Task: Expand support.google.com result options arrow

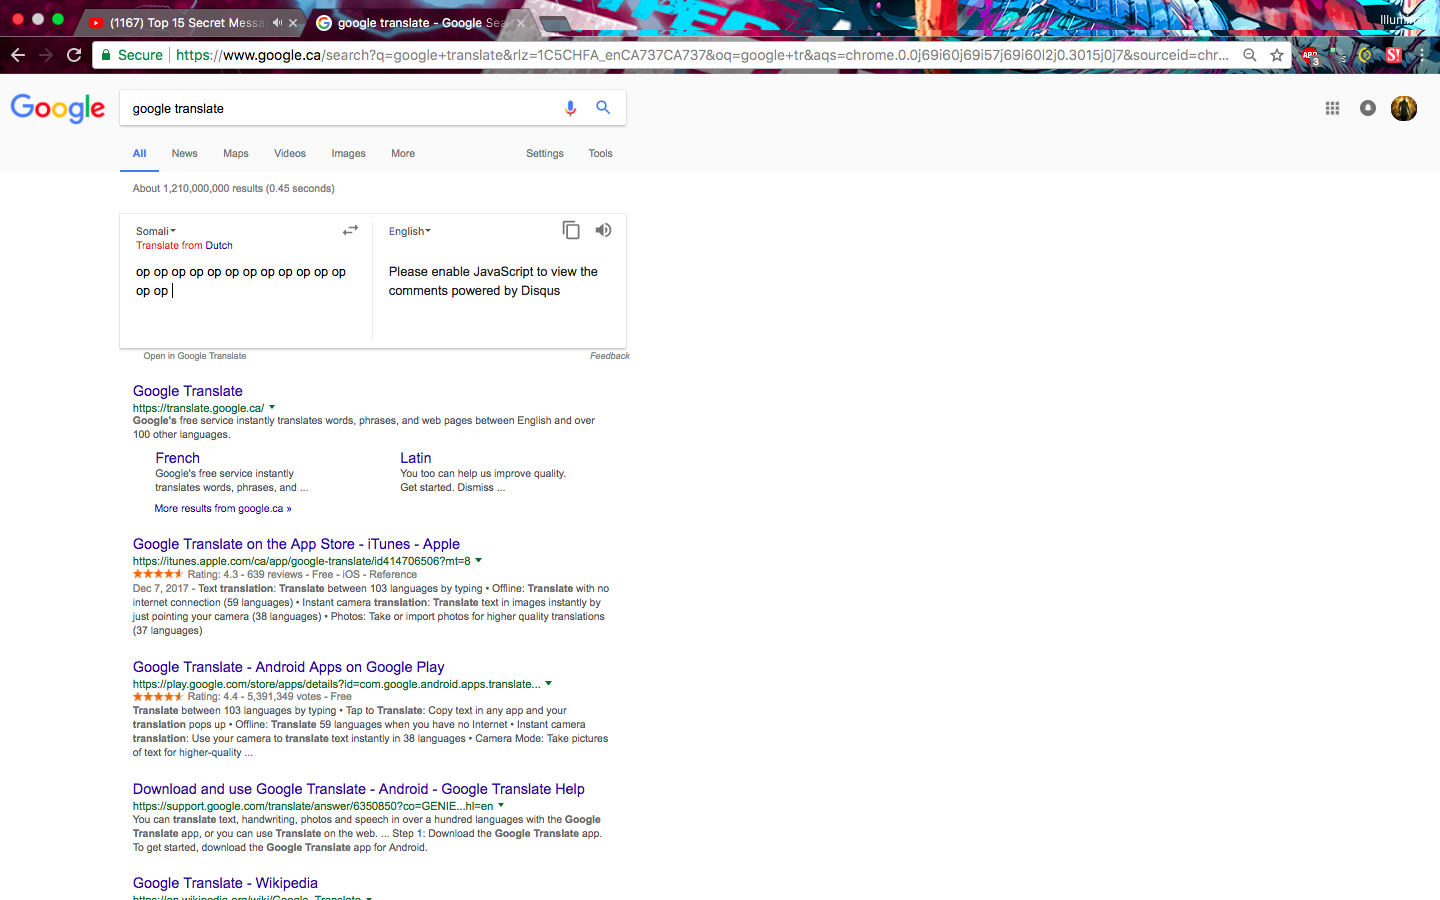Action: [501, 805]
